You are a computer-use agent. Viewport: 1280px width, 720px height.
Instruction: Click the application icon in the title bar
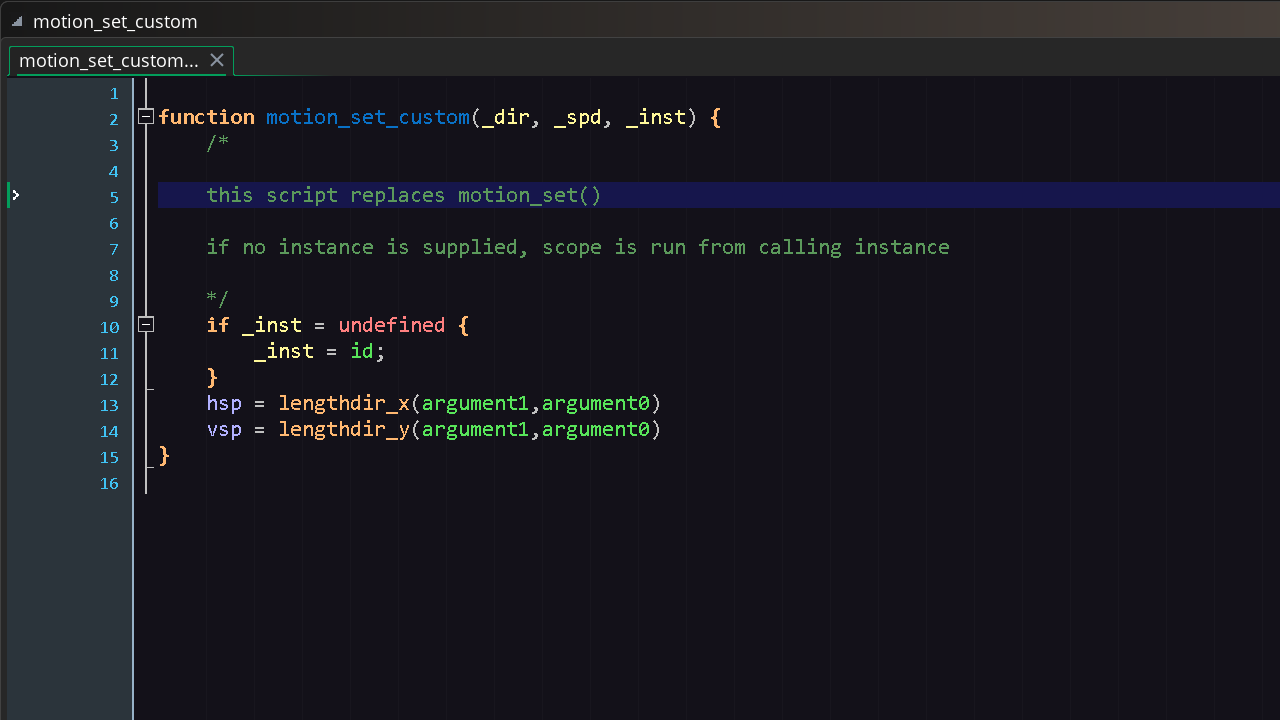point(15,21)
